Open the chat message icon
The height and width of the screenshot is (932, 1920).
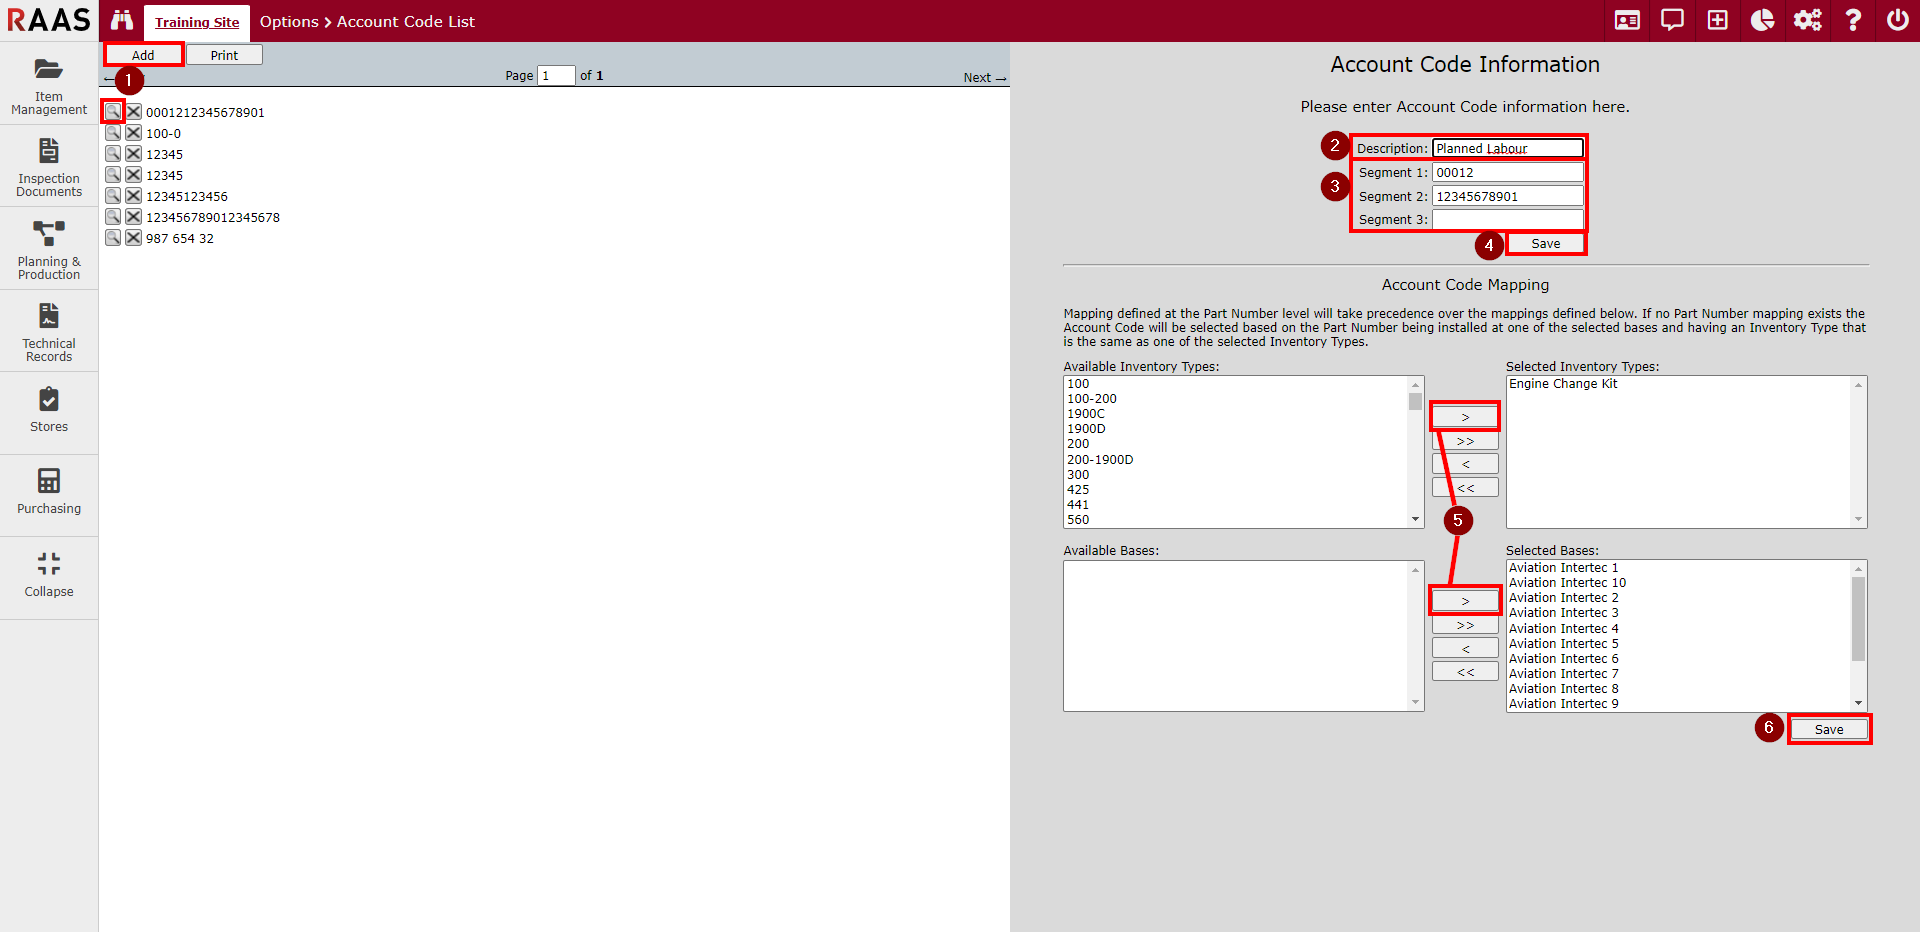pyautogui.click(x=1672, y=20)
